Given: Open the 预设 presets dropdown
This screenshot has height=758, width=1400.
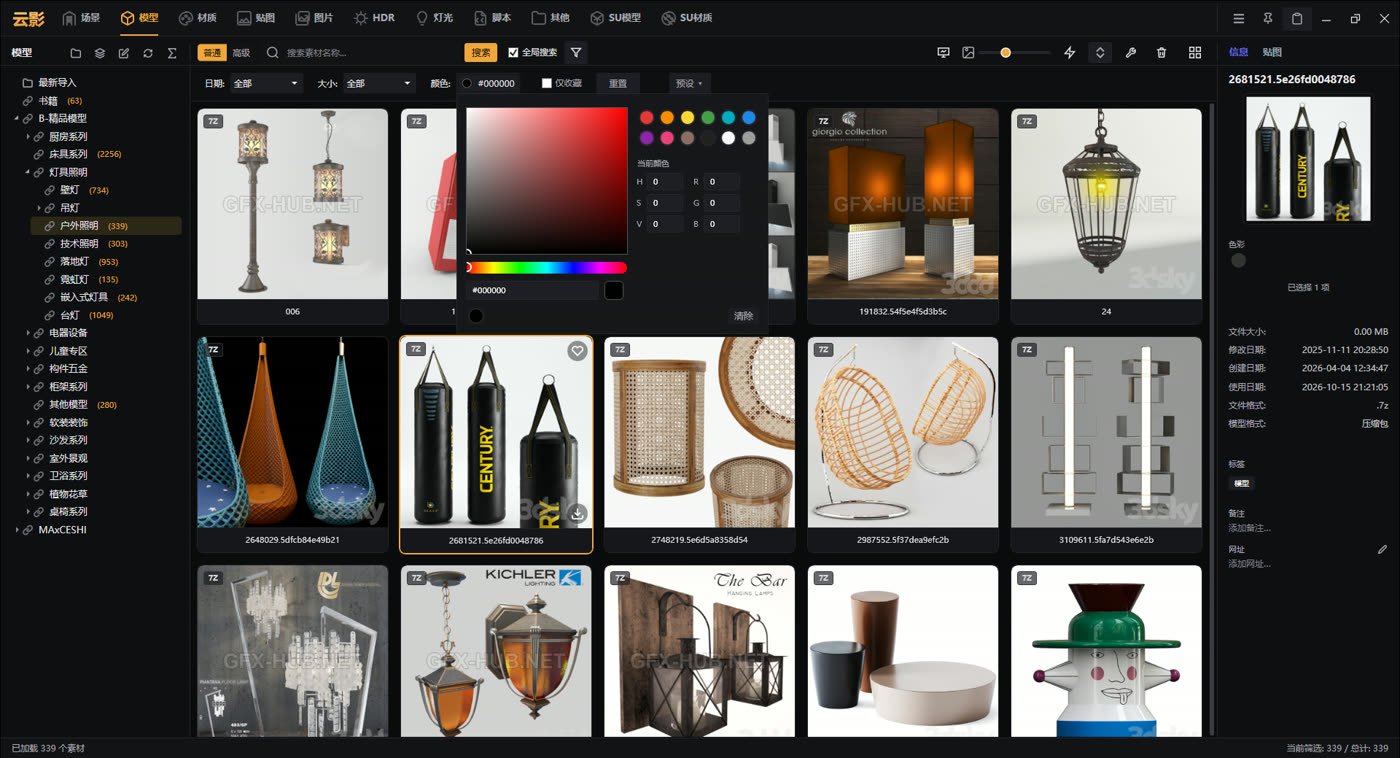Looking at the screenshot, I should pos(689,83).
